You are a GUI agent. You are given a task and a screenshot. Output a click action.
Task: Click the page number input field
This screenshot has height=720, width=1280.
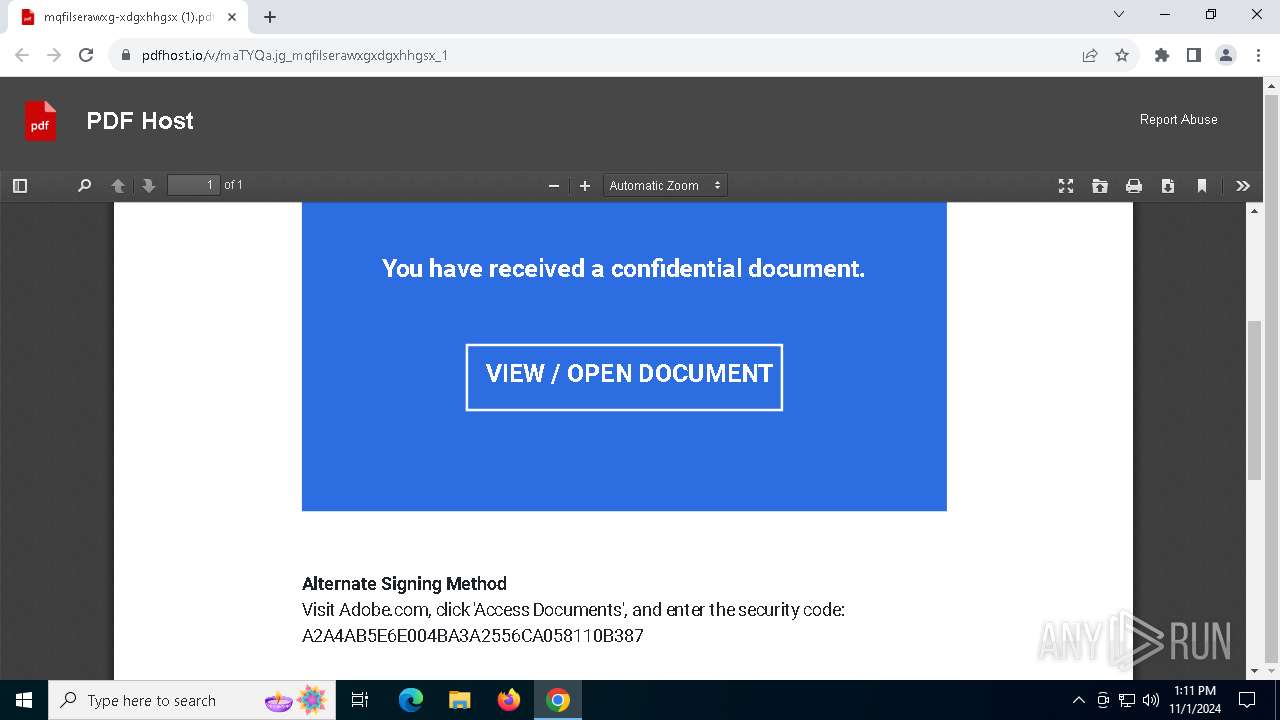point(194,185)
